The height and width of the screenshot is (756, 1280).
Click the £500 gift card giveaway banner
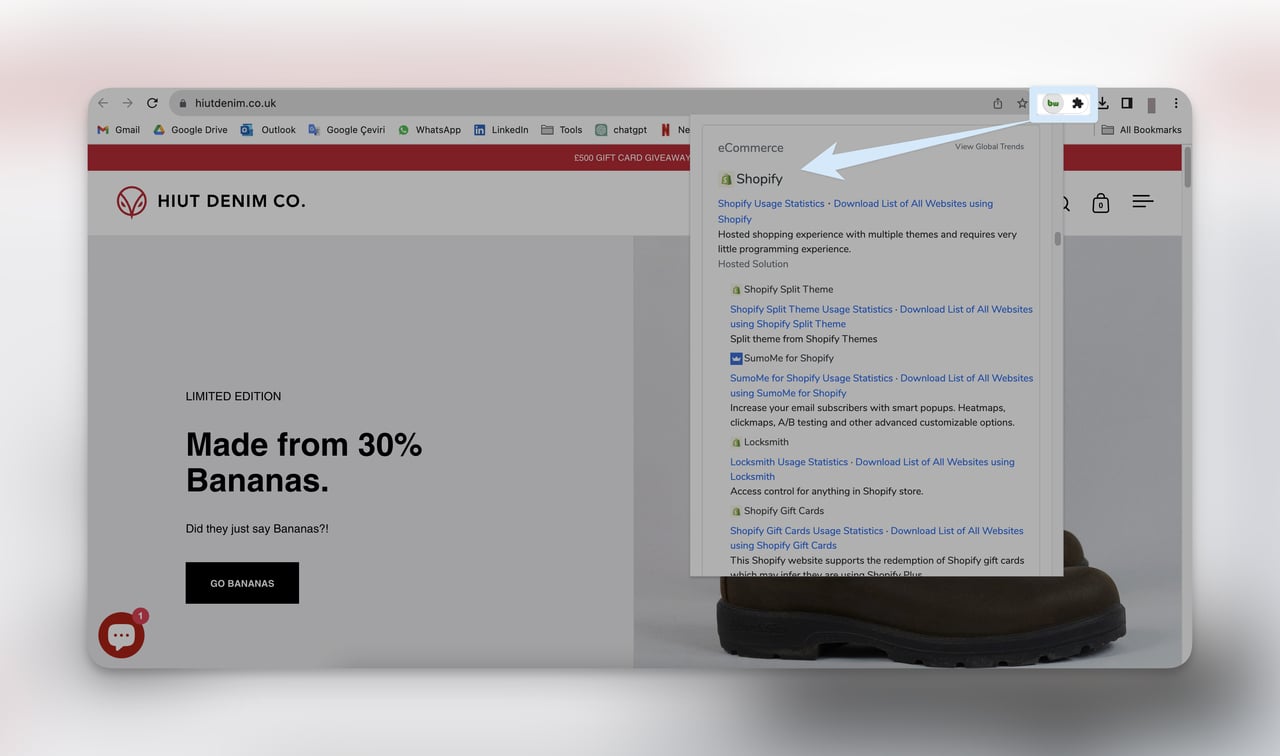[x=632, y=158]
